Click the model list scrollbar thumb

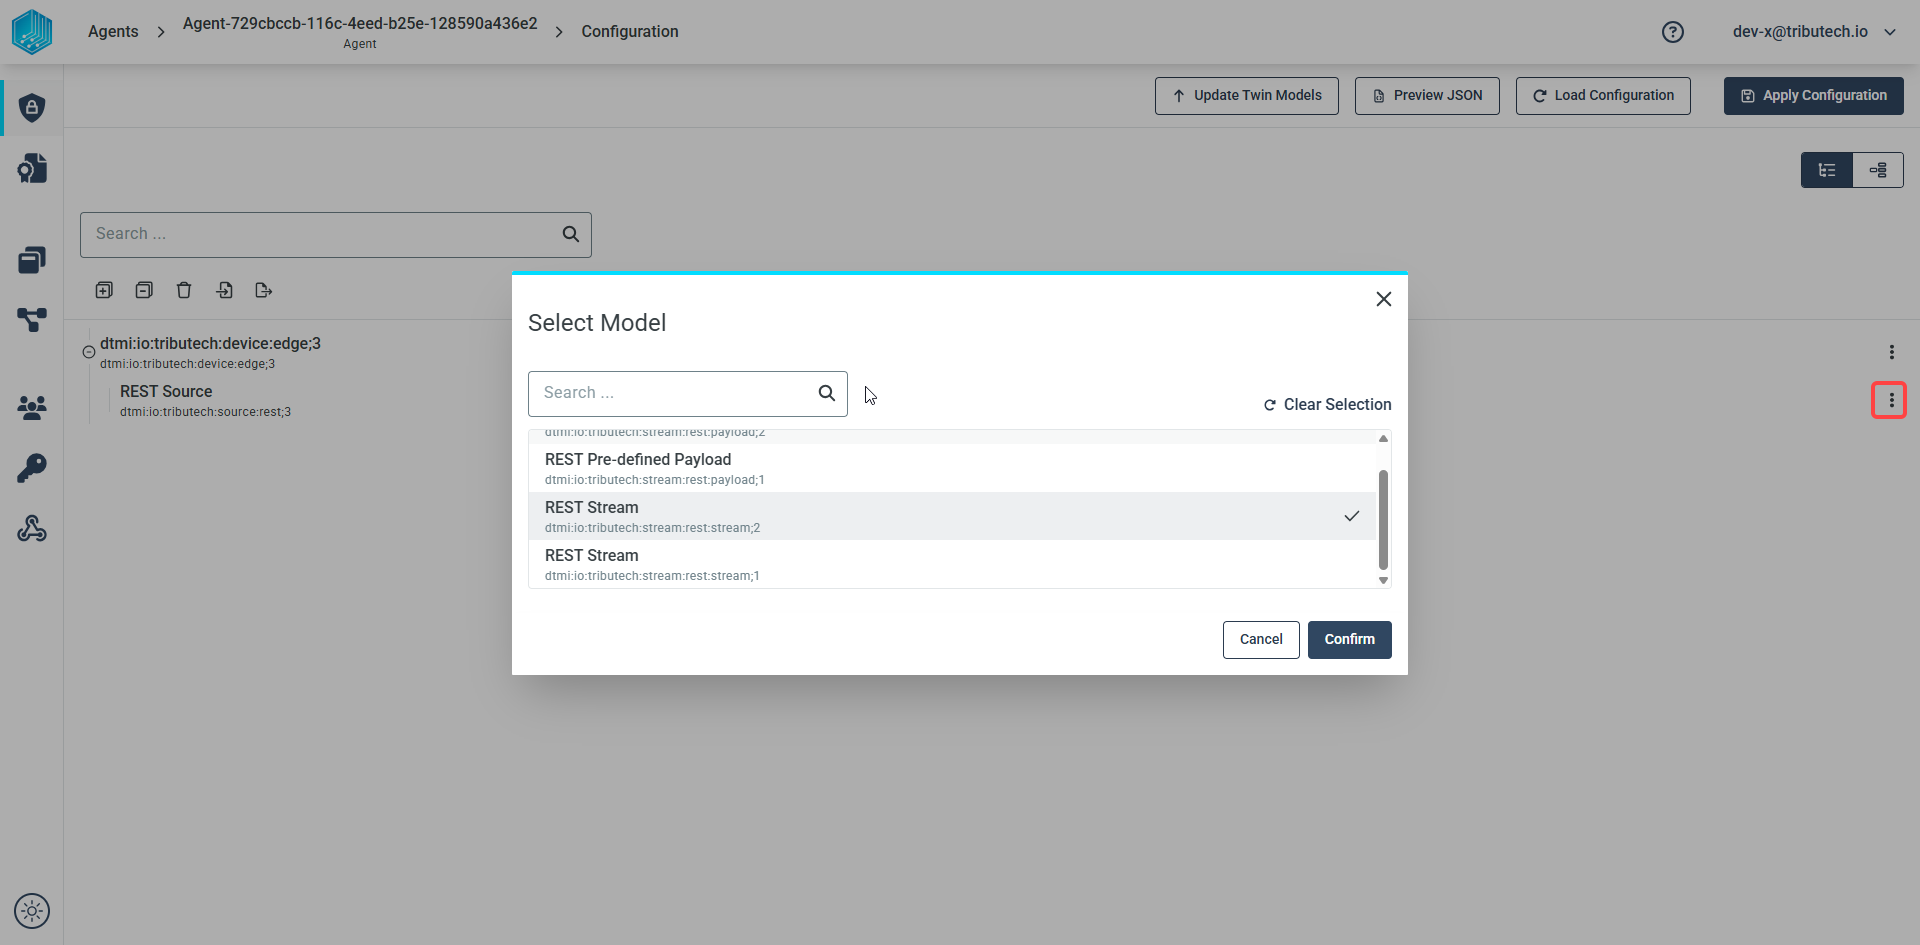tap(1383, 519)
